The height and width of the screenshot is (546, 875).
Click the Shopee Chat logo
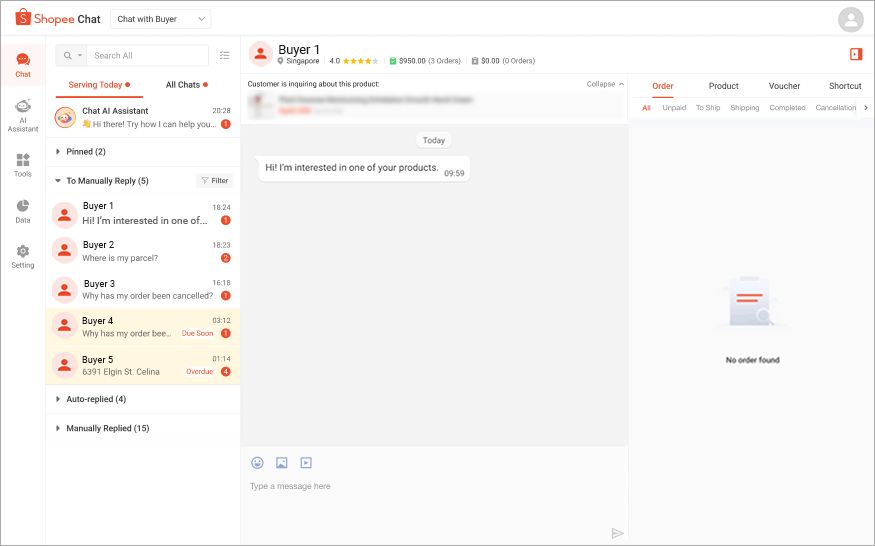pyautogui.click(x=58, y=18)
